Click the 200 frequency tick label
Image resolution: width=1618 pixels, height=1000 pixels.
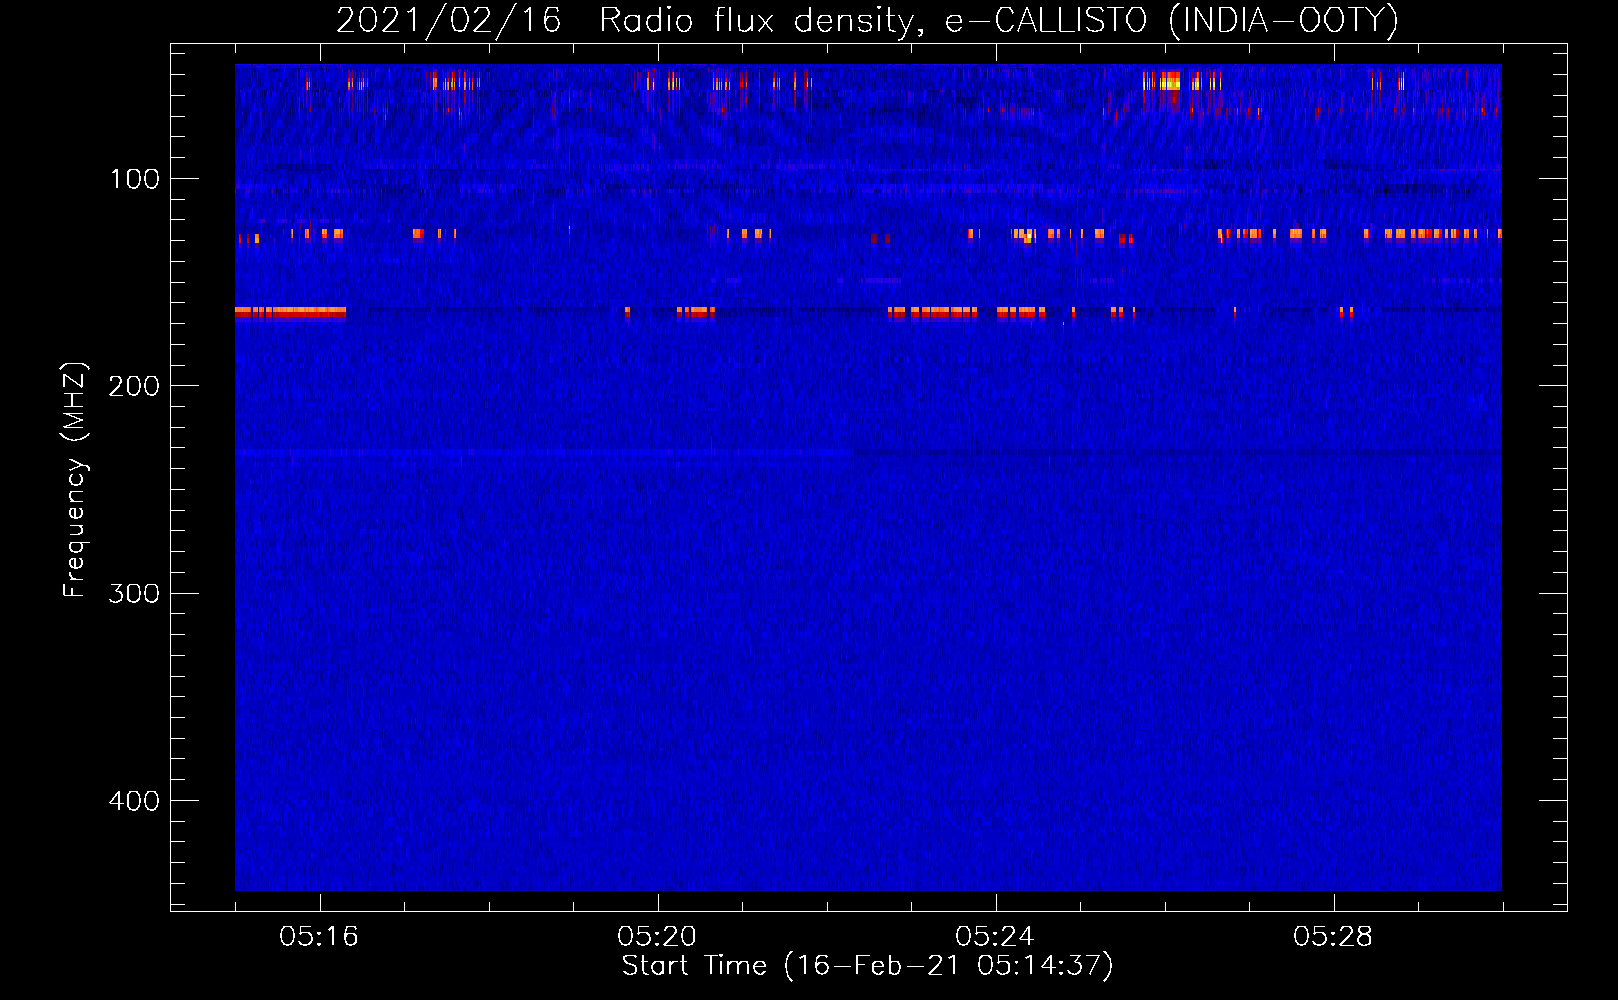tap(134, 386)
